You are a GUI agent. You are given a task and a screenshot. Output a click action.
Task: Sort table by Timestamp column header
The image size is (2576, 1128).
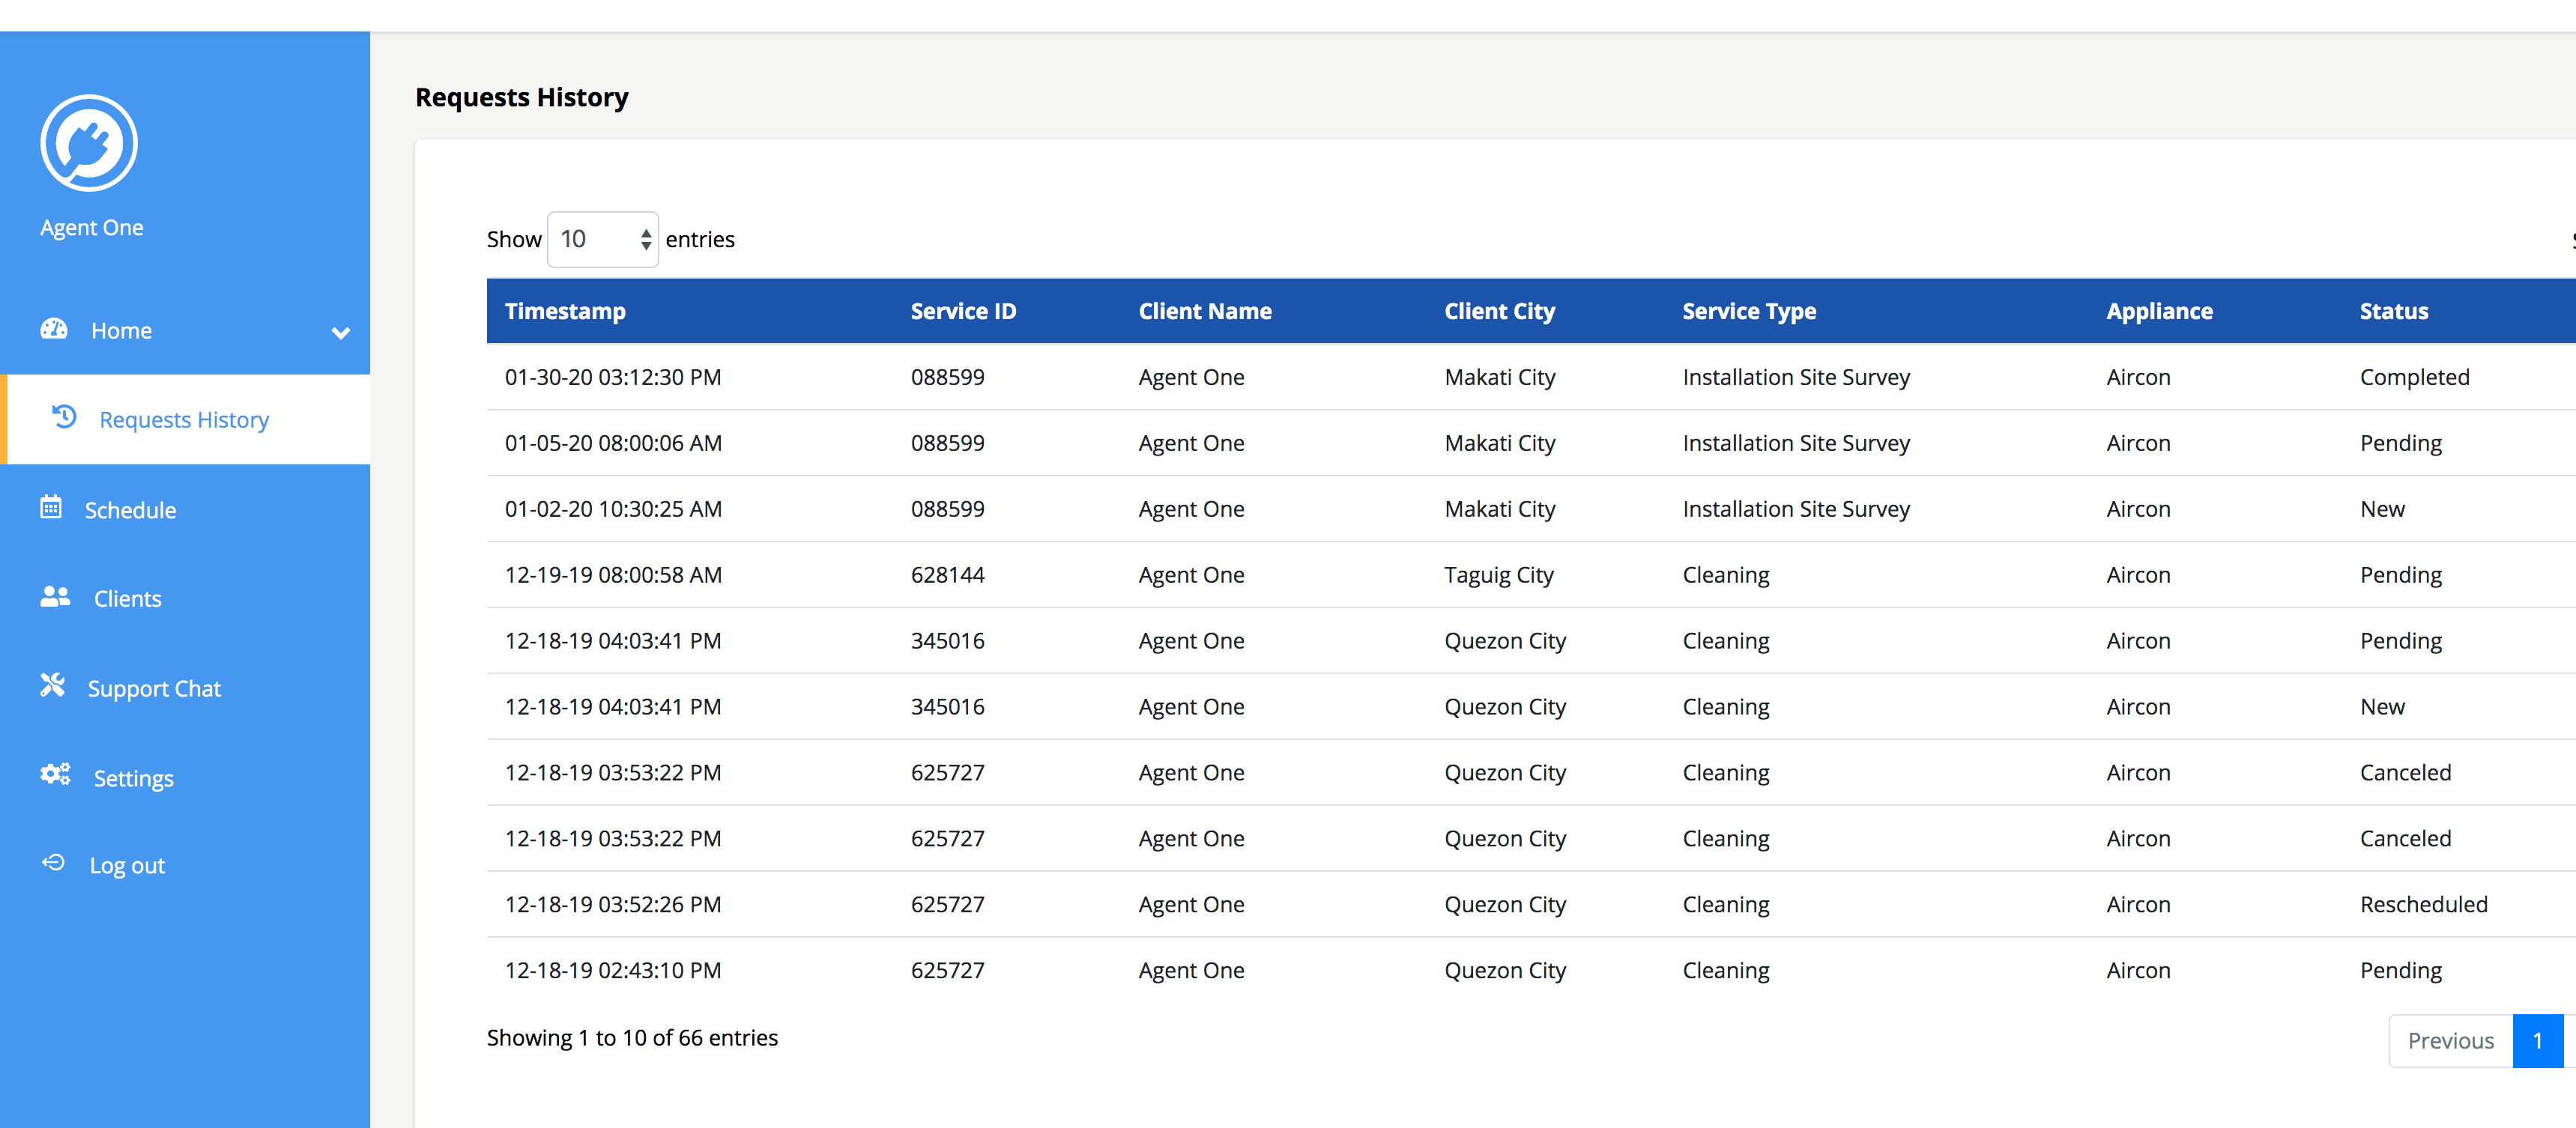click(565, 311)
